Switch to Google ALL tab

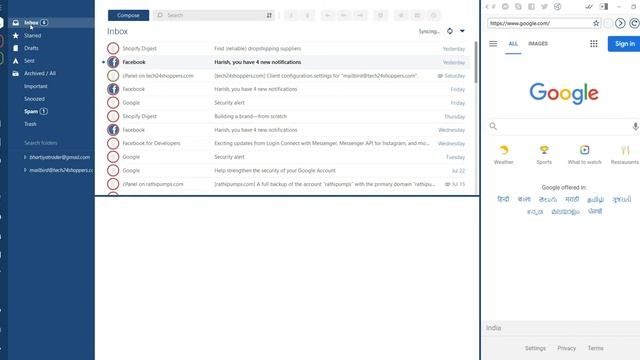513,44
